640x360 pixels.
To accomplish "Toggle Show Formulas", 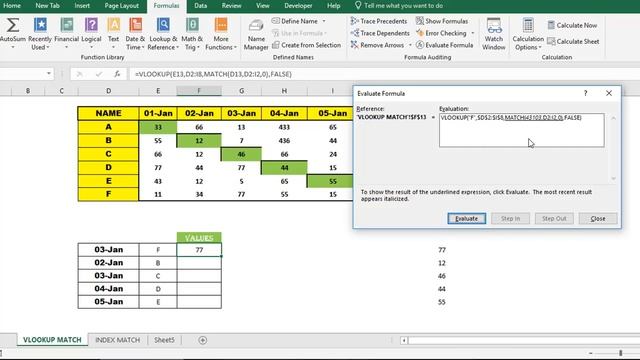I will pos(442,21).
